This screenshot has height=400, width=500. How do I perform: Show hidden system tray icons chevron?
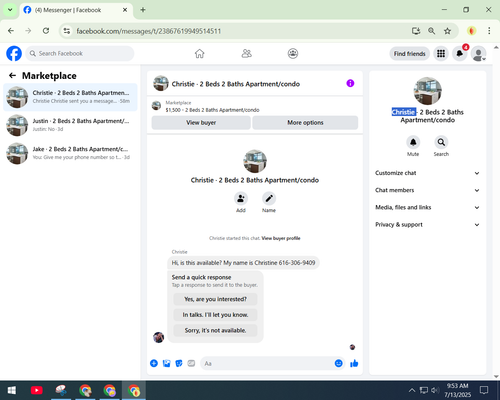click(x=412, y=390)
